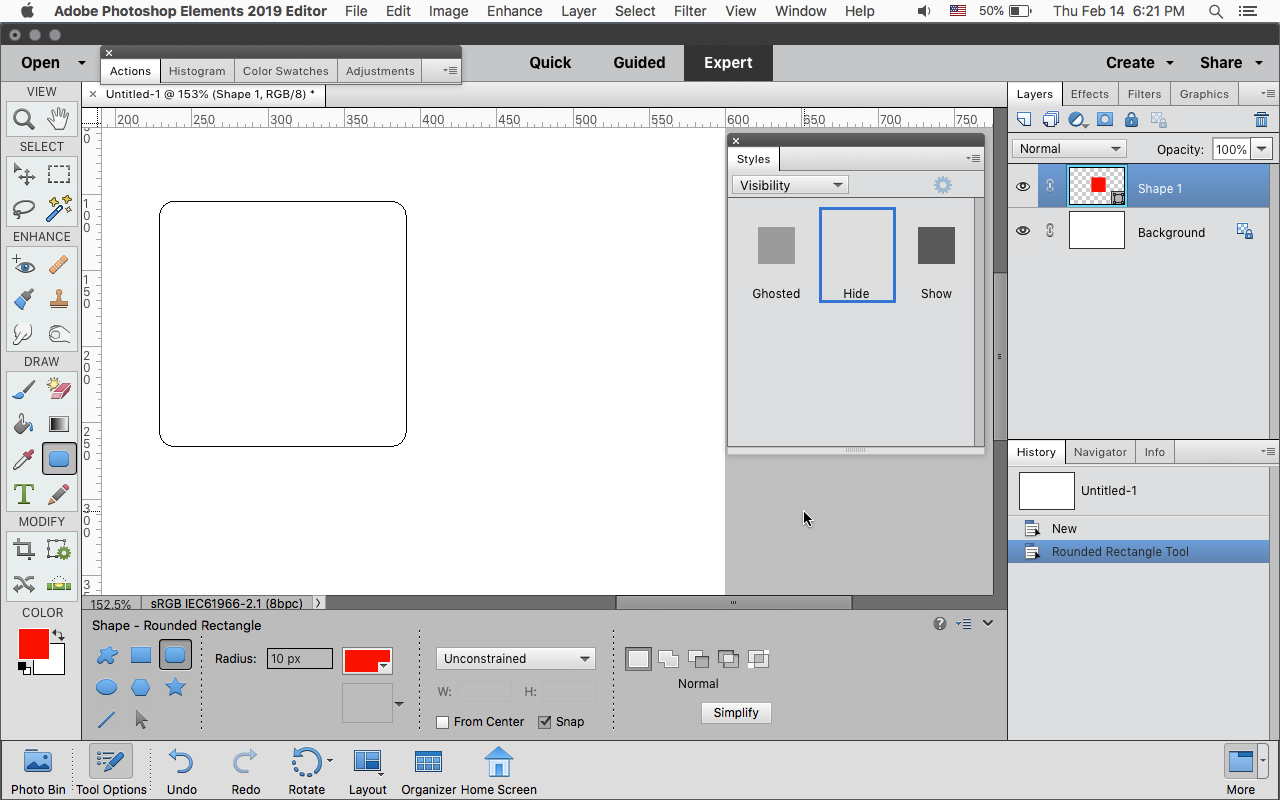Expand the Create menu
Screen dimensions: 1280x800
pyautogui.click(x=1140, y=62)
